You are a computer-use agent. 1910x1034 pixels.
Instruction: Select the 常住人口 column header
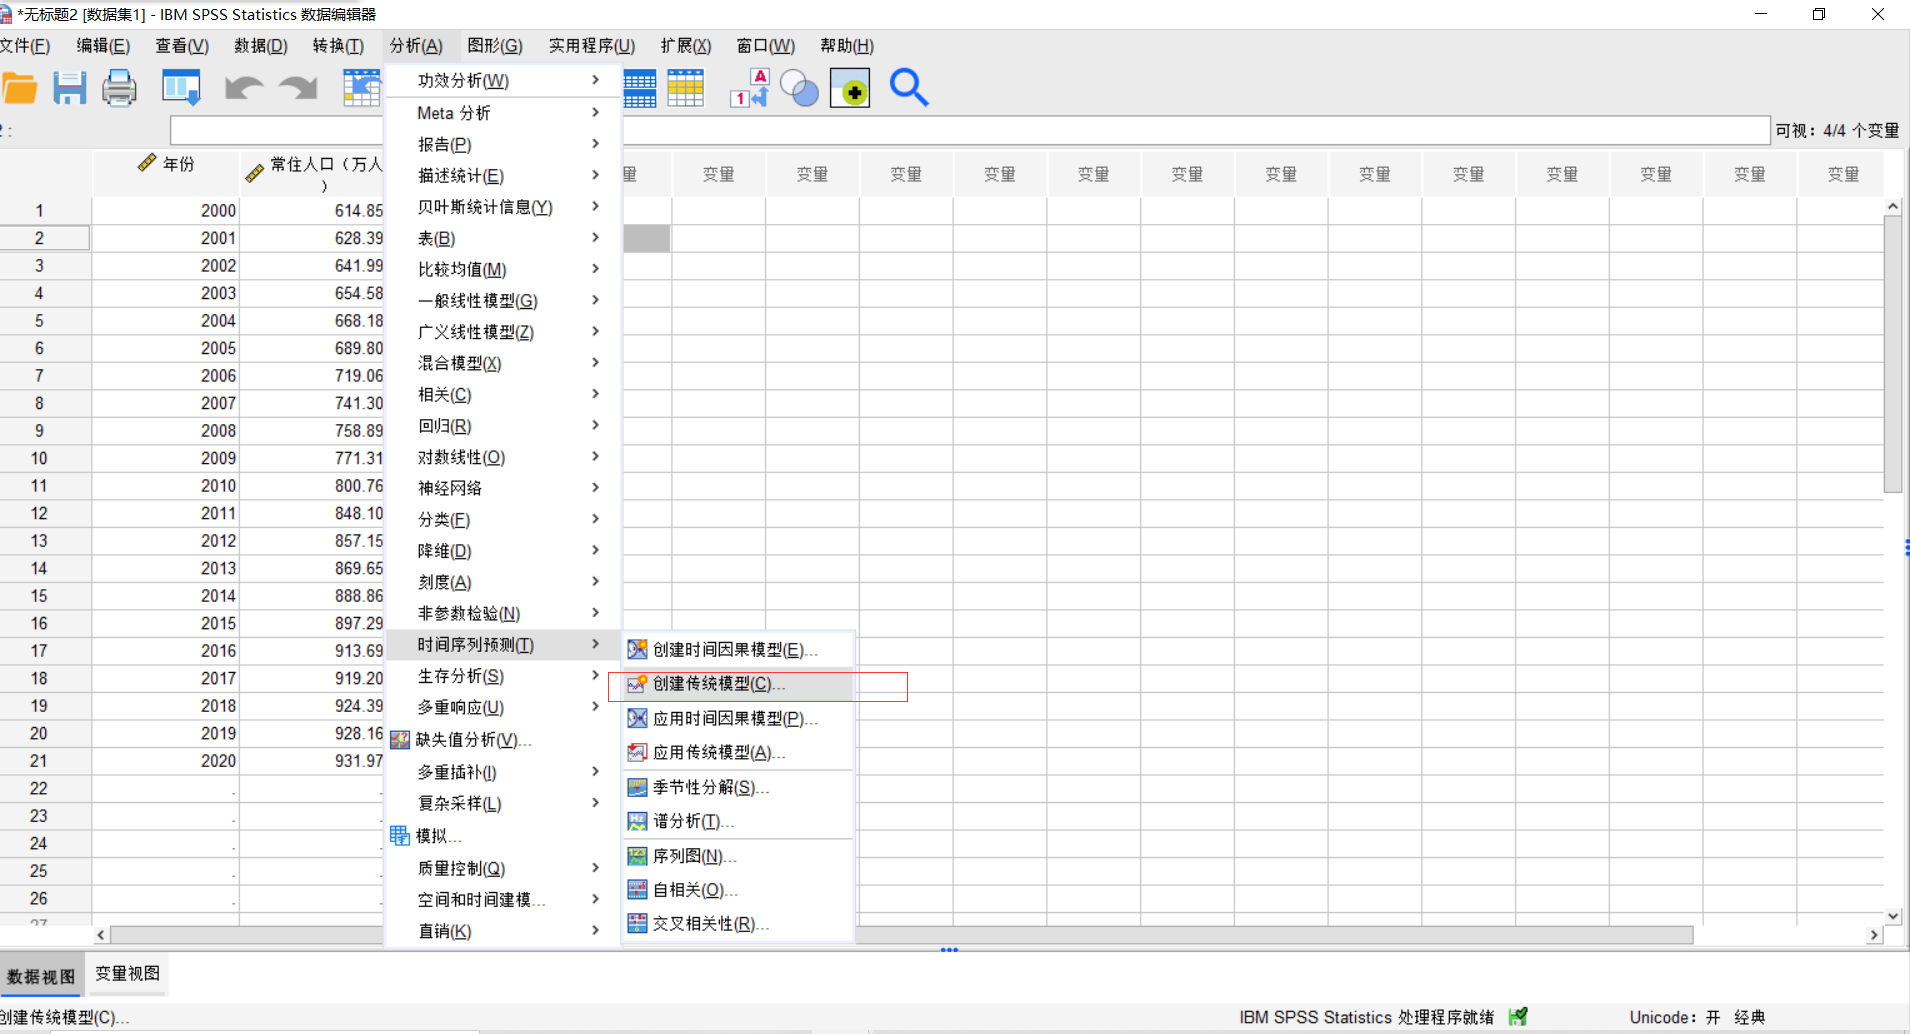(x=313, y=173)
